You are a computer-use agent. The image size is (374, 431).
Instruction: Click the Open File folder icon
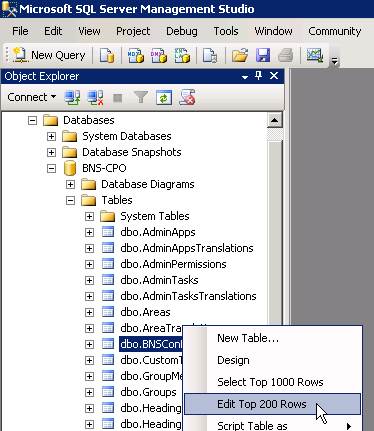click(x=240, y=55)
